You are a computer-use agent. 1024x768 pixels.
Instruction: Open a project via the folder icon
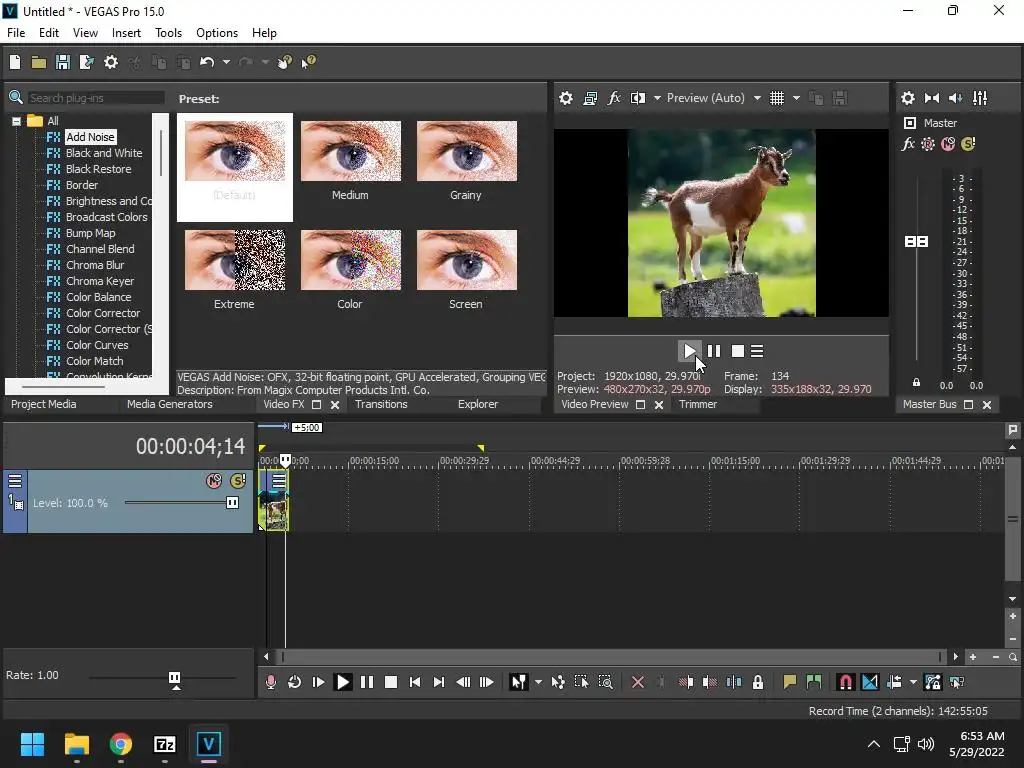point(39,62)
